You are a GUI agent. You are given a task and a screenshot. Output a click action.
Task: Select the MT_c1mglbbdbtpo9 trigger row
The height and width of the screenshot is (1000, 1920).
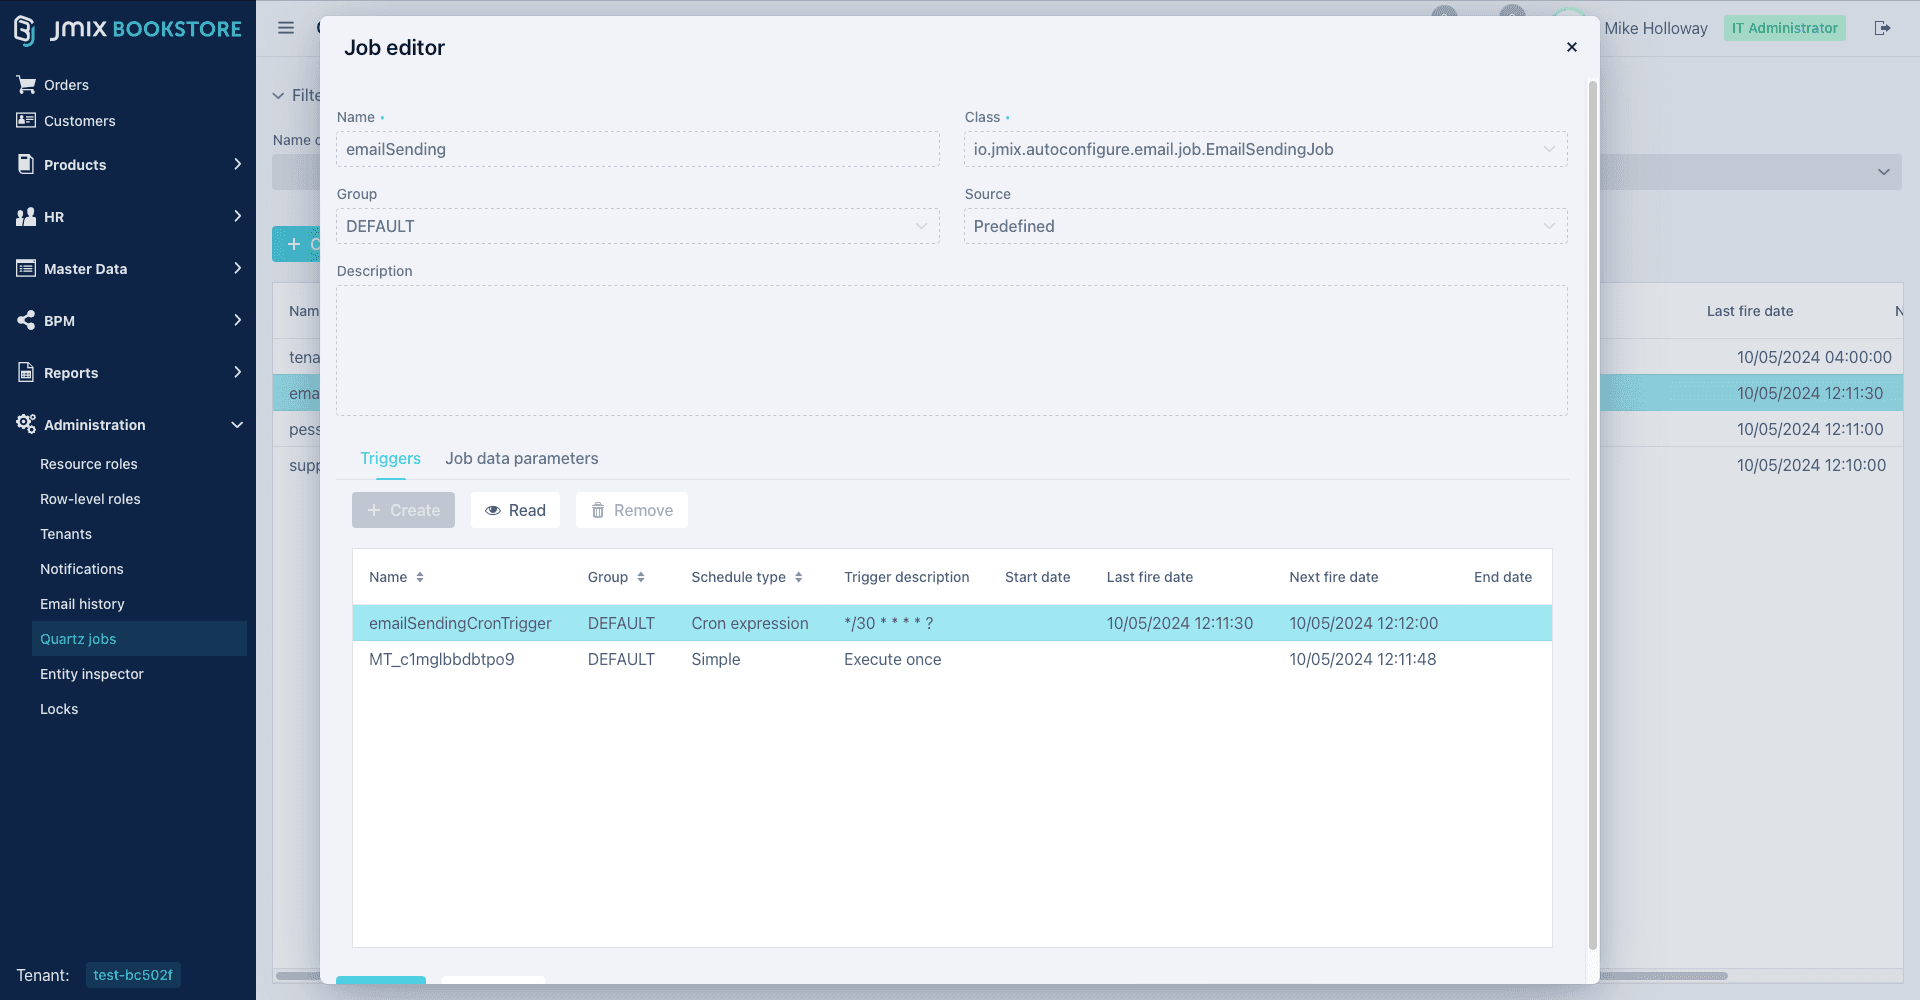tap(442, 659)
